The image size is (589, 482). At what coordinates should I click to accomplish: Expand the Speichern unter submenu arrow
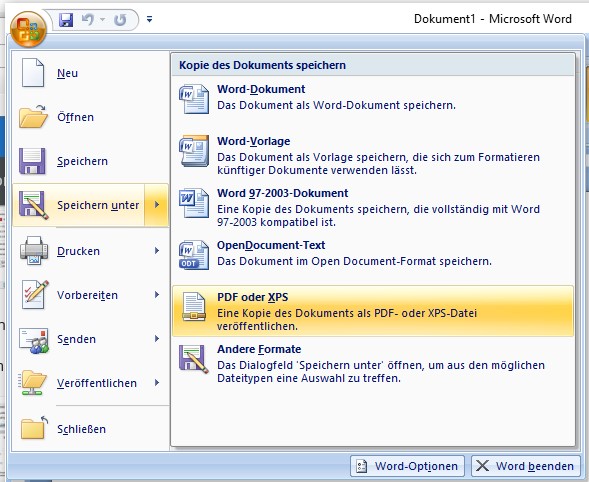point(157,205)
